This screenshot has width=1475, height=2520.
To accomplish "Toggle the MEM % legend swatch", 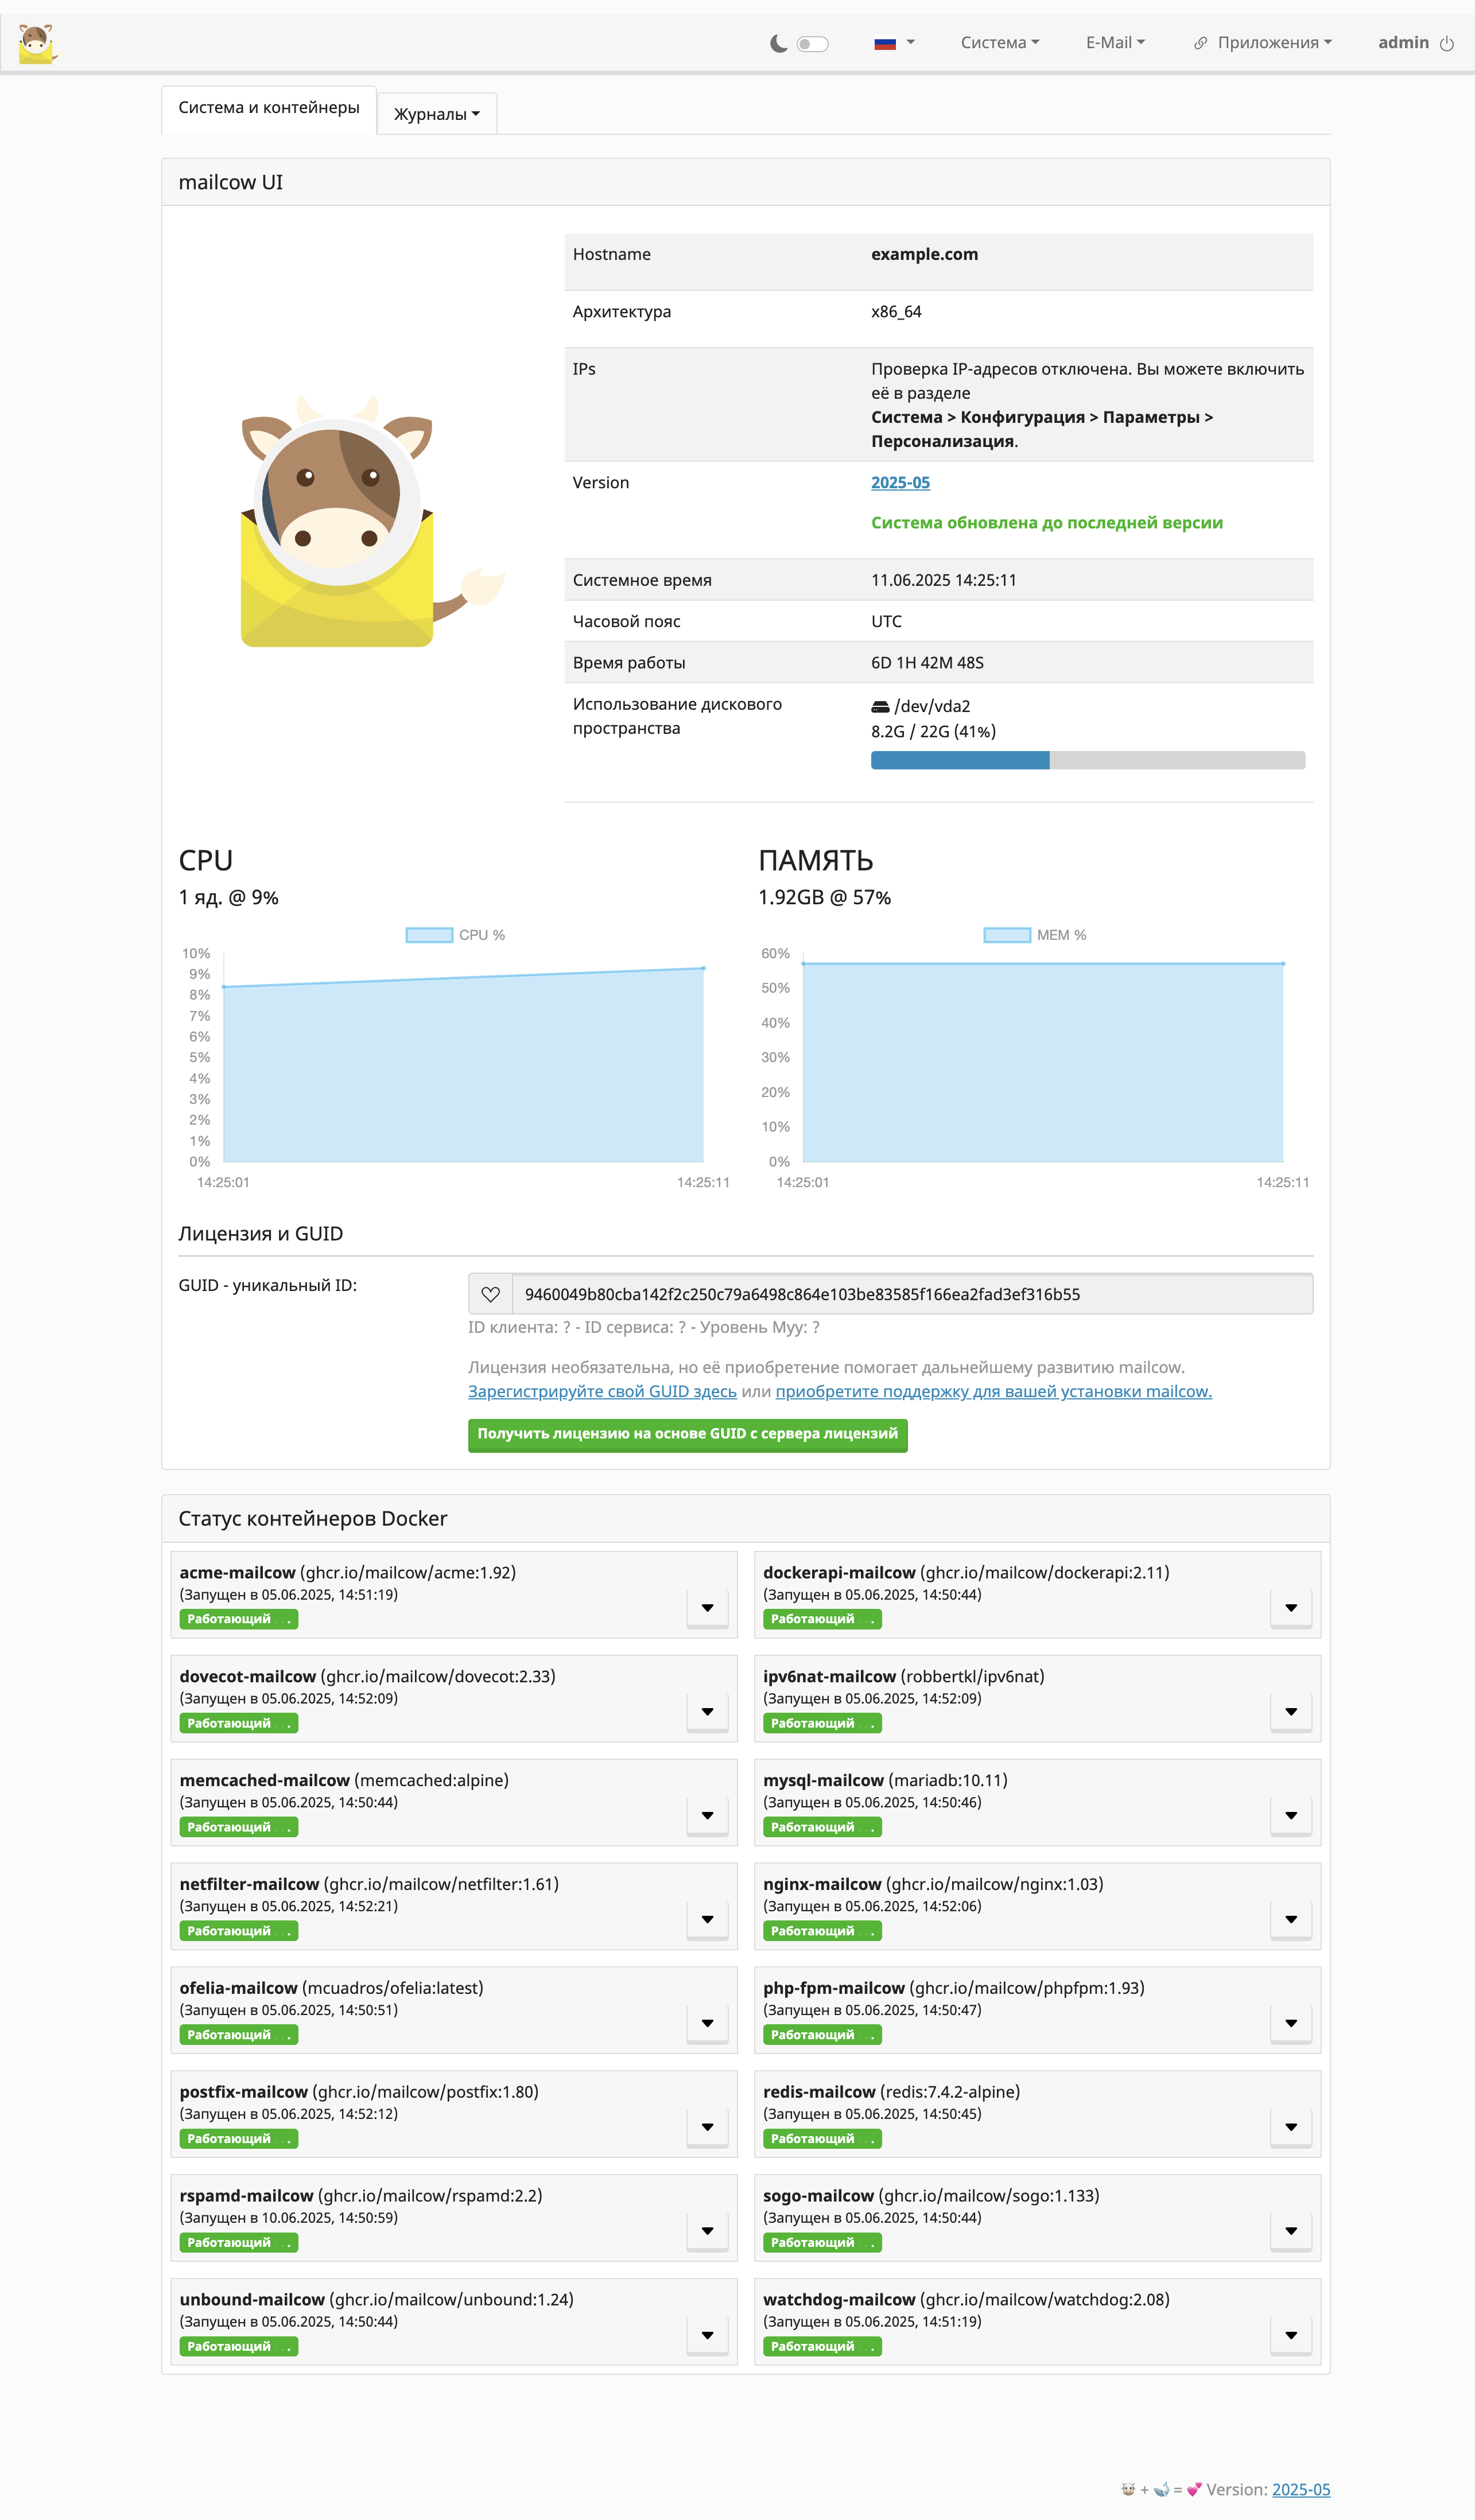I will coord(1007,935).
